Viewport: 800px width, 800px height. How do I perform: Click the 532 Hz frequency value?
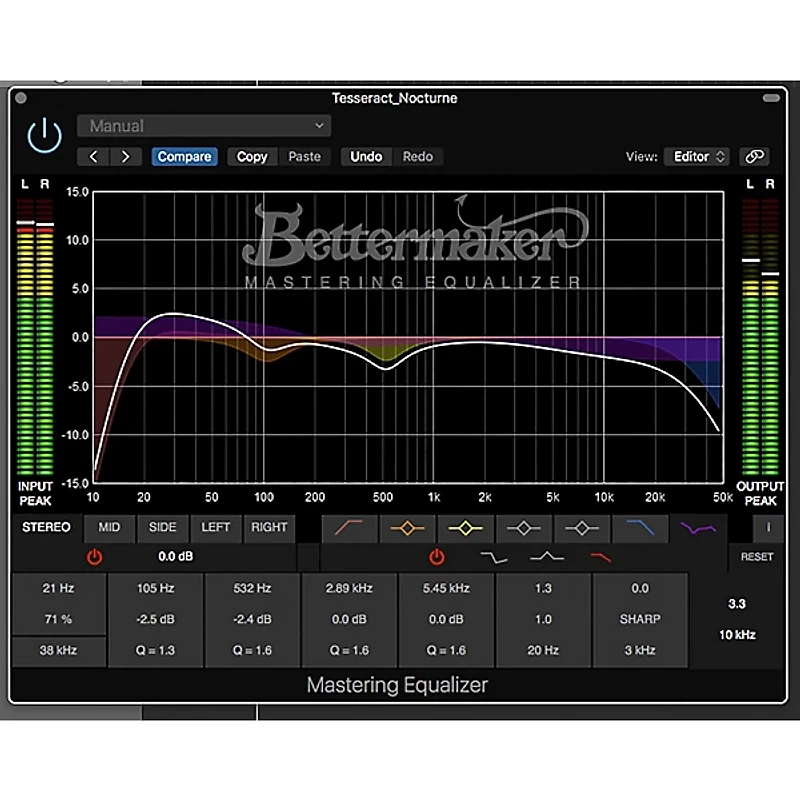252,588
